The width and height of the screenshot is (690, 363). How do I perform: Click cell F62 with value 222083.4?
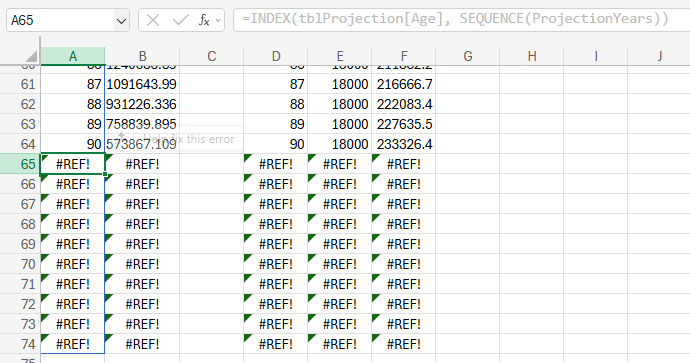pos(404,104)
